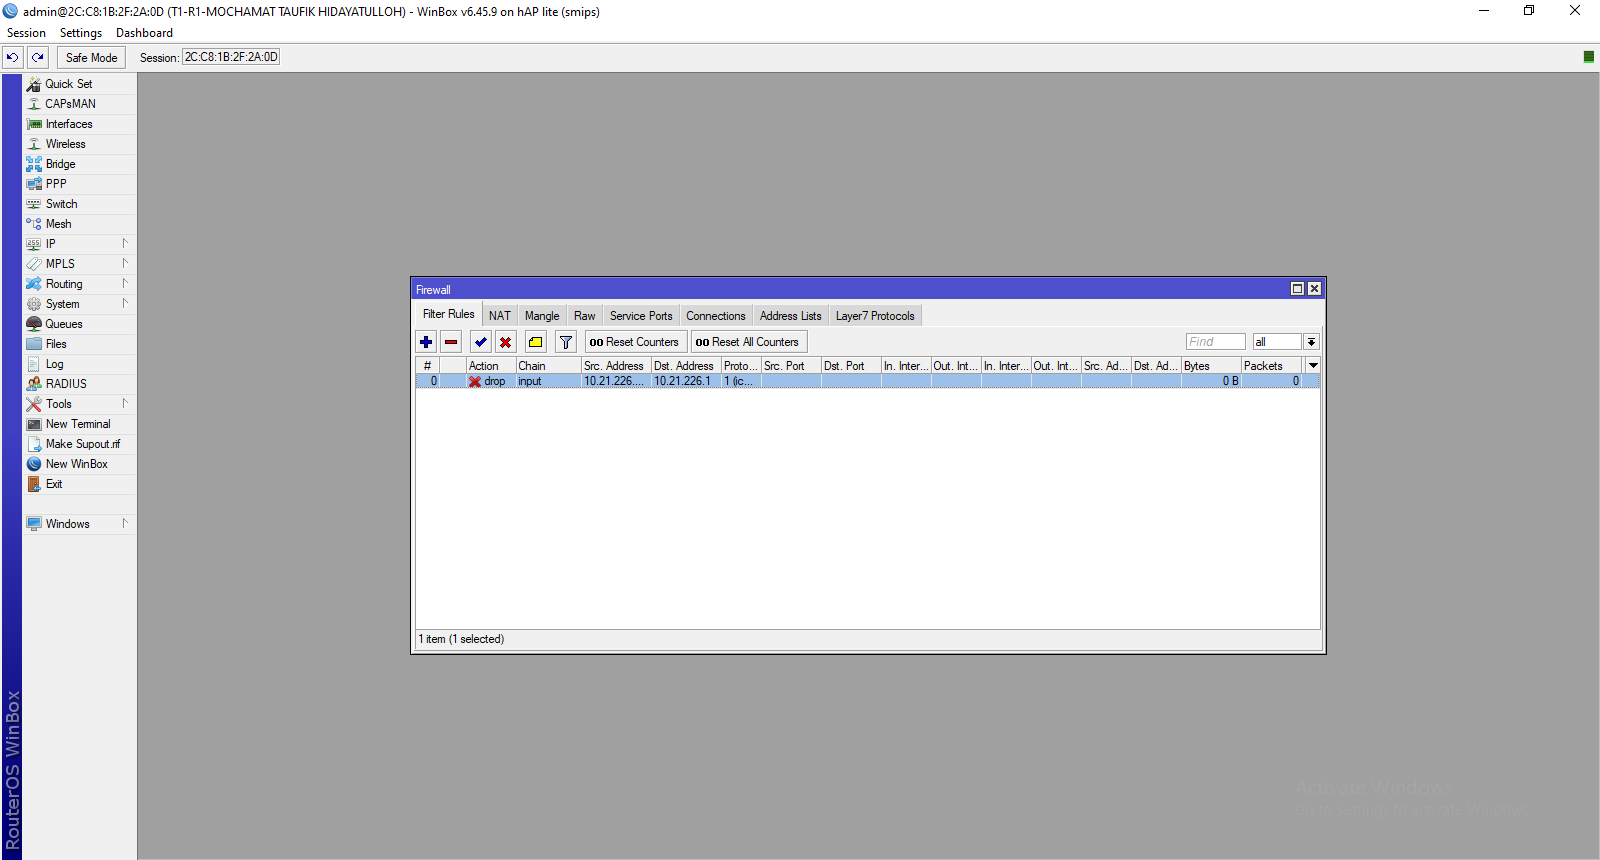Click the Find input field
Image resolution: width=1600 pixels, height=860 pixels.
point(1216,342)
